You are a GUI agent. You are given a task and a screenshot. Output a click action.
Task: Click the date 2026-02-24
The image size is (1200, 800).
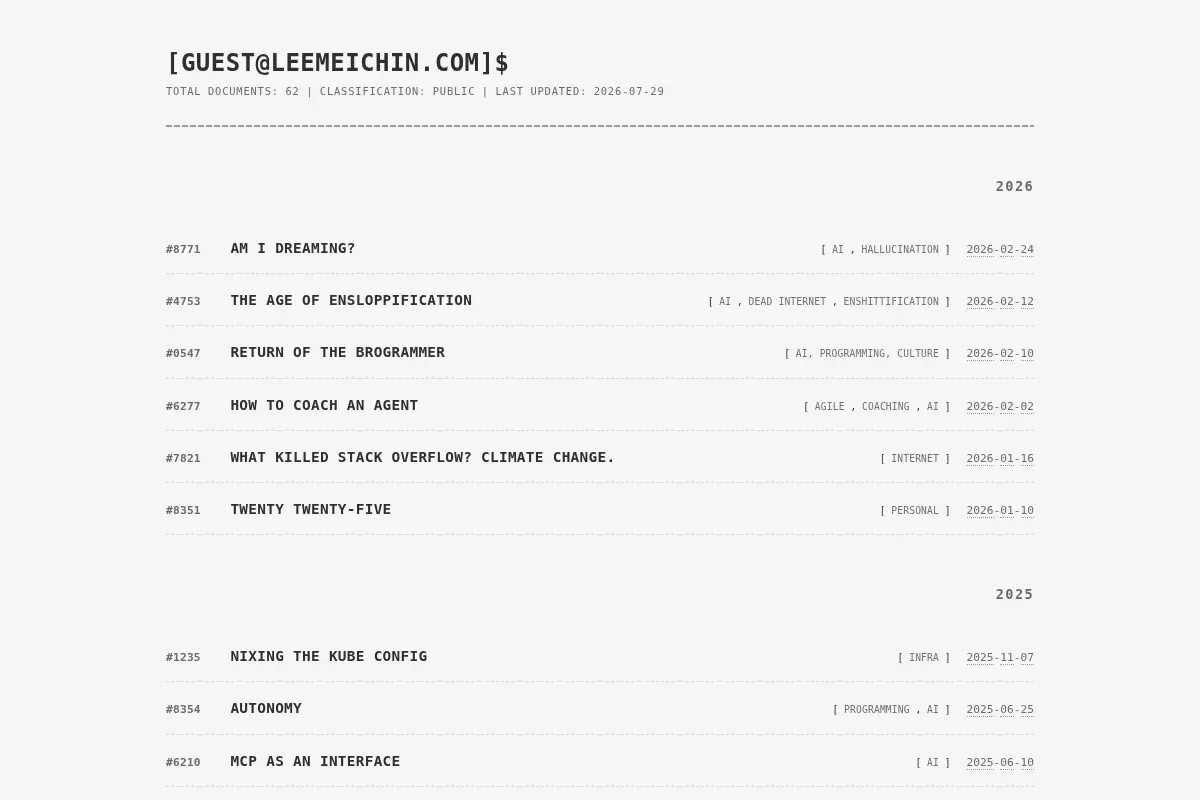click(1000, 250)
